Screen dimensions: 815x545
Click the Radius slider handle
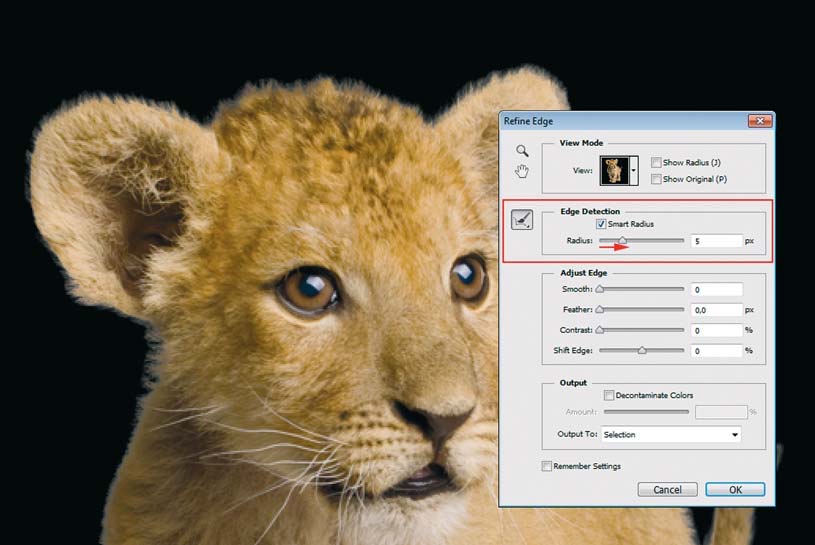[x=621, y=240]
